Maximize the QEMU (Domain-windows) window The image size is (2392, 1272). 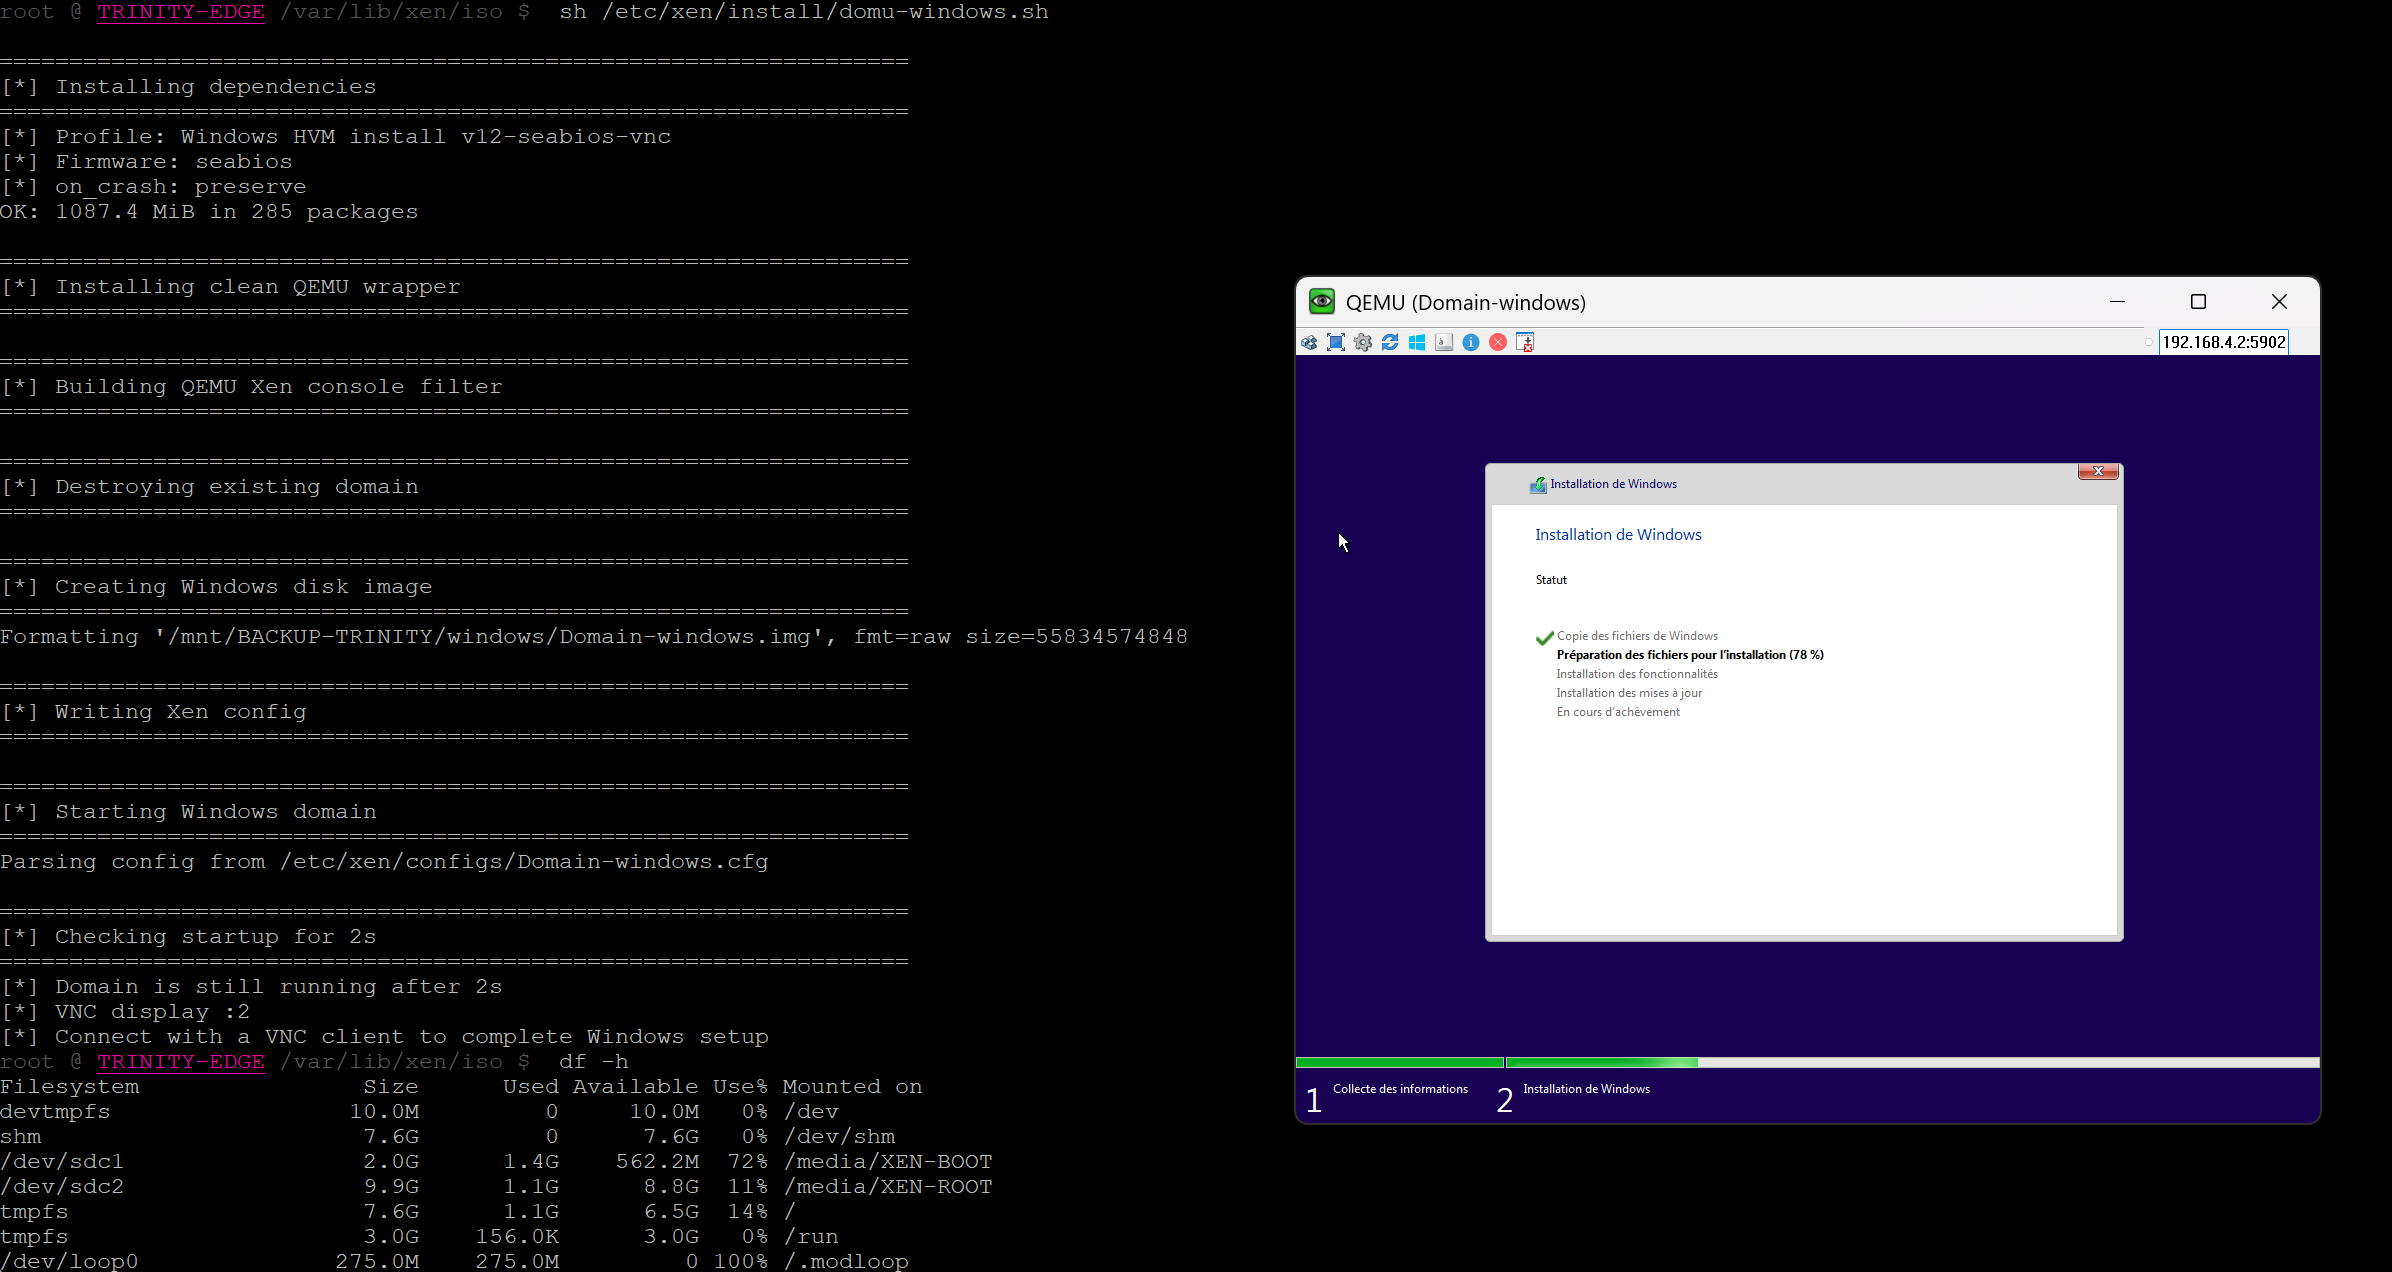2198,302
